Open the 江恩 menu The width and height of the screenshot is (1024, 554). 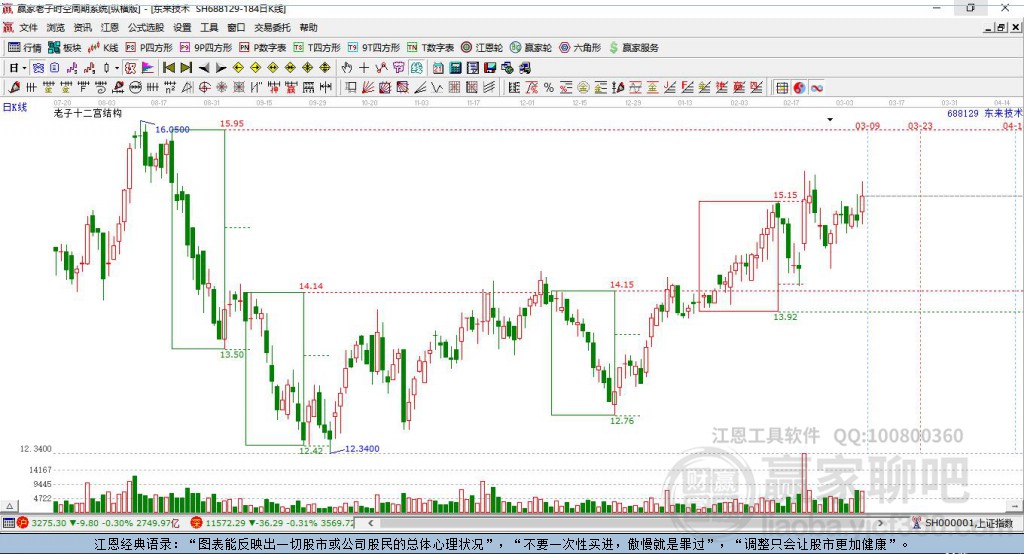(110, 27)
